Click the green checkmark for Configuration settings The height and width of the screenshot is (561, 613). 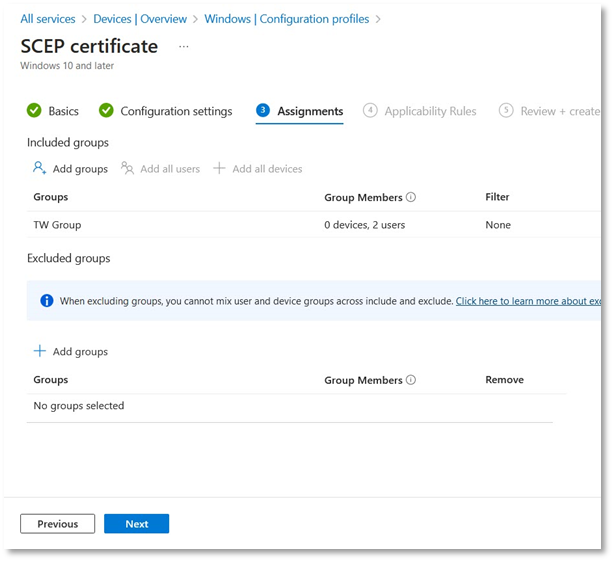(x=106, y=111)
